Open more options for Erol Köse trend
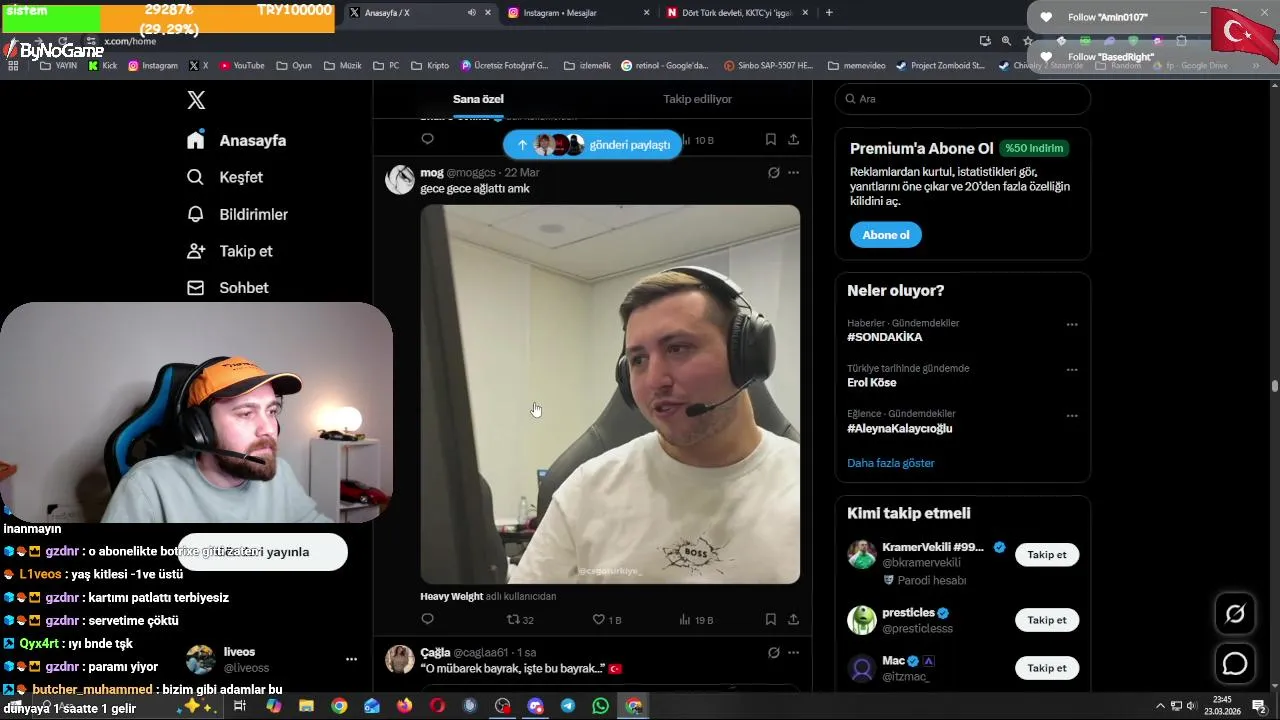Image resolution: width=1280 pixels, height=720 pixels. (1072, 369)
